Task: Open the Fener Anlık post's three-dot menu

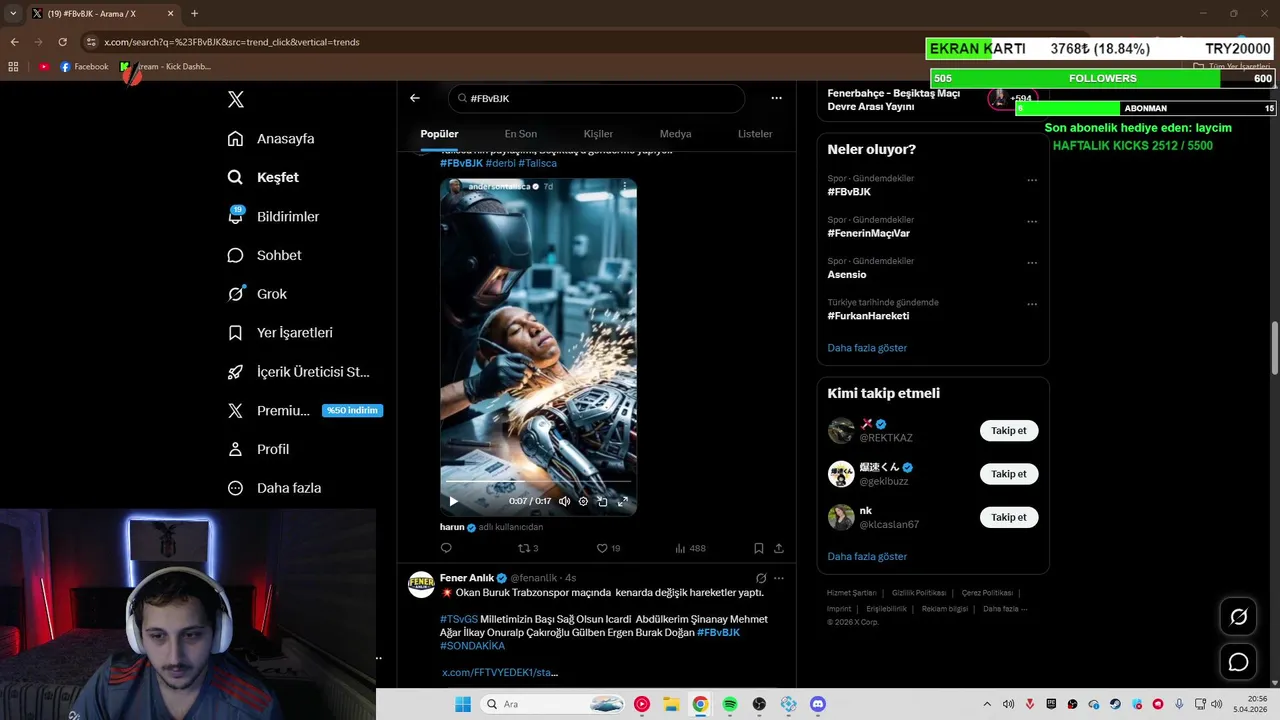Action: click(779, 578)
